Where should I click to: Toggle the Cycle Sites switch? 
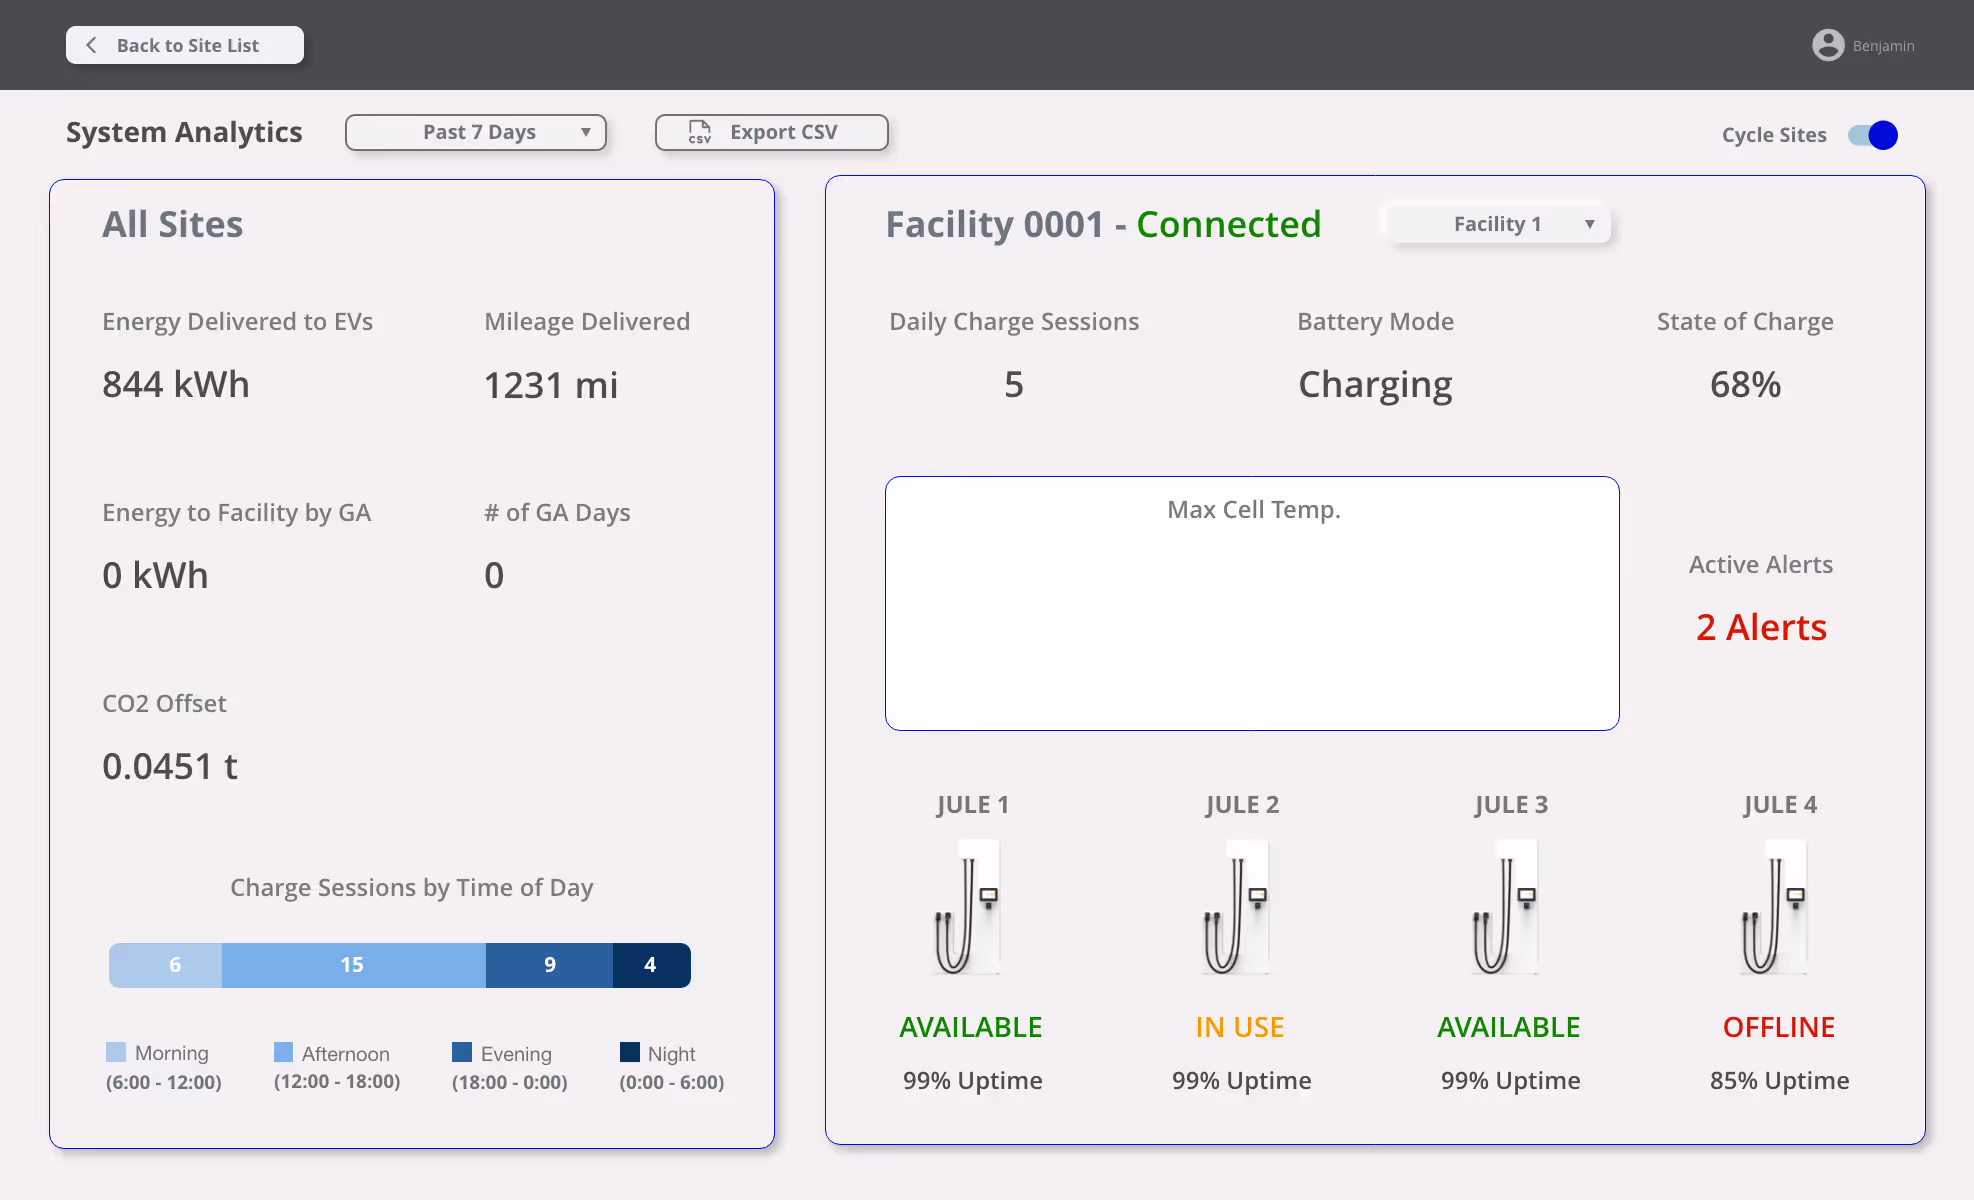[1872, 135]
